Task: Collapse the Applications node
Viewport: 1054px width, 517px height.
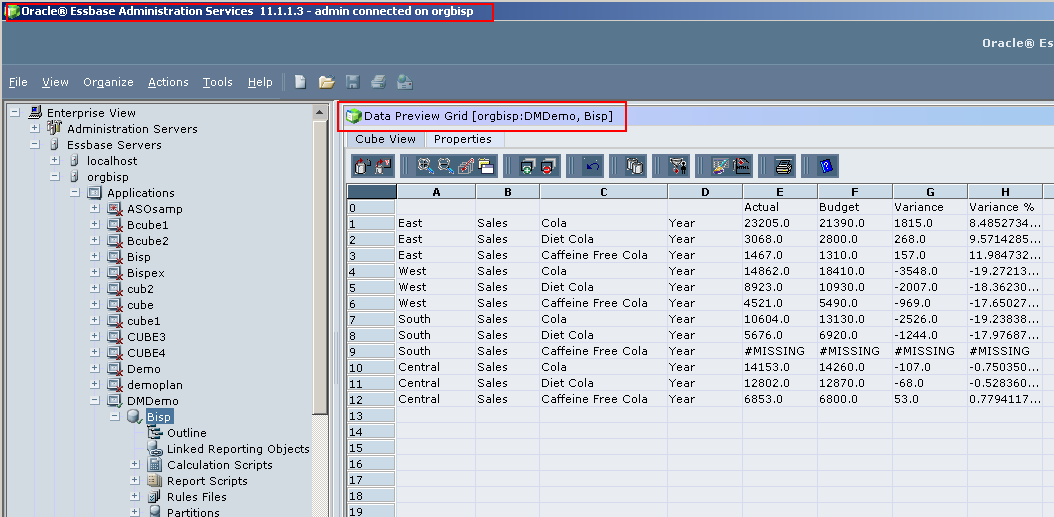Action: pos(75,193)
